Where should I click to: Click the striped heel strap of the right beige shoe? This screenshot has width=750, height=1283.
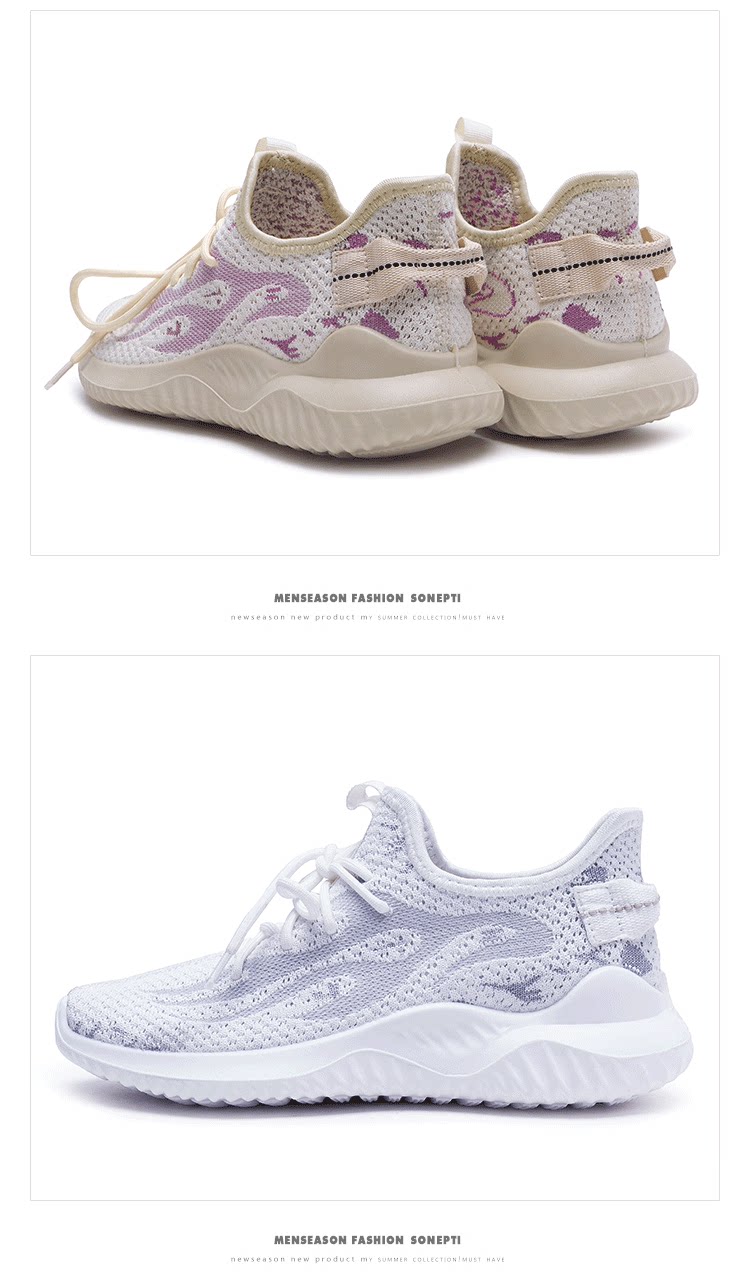point(600,258)
